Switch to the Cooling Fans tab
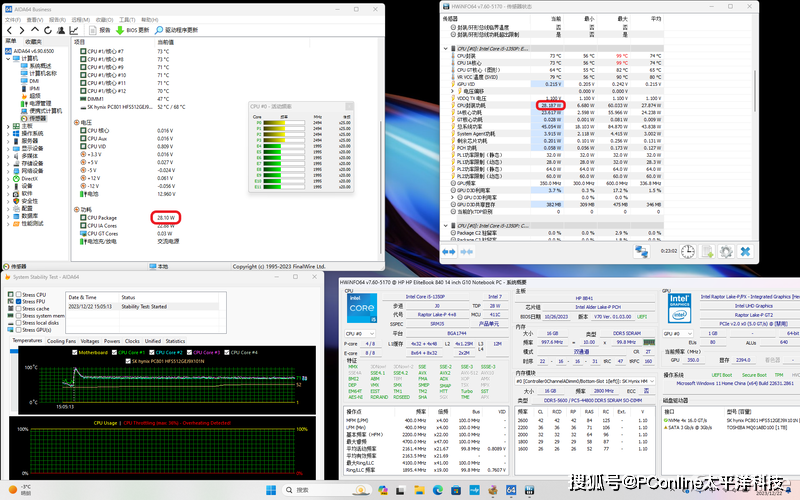The image size is (800, 500). tap(61, 341)
